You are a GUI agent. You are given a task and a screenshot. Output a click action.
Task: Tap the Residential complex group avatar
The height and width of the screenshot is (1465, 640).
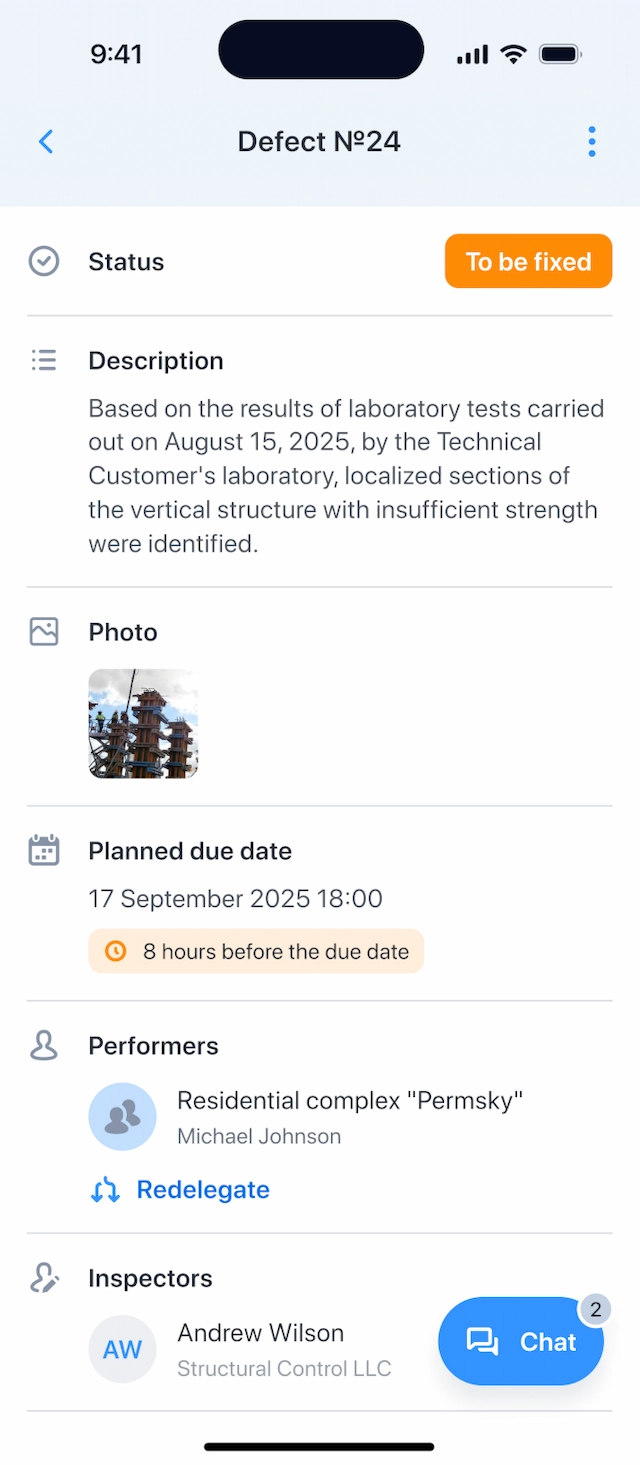(122, 1116)
